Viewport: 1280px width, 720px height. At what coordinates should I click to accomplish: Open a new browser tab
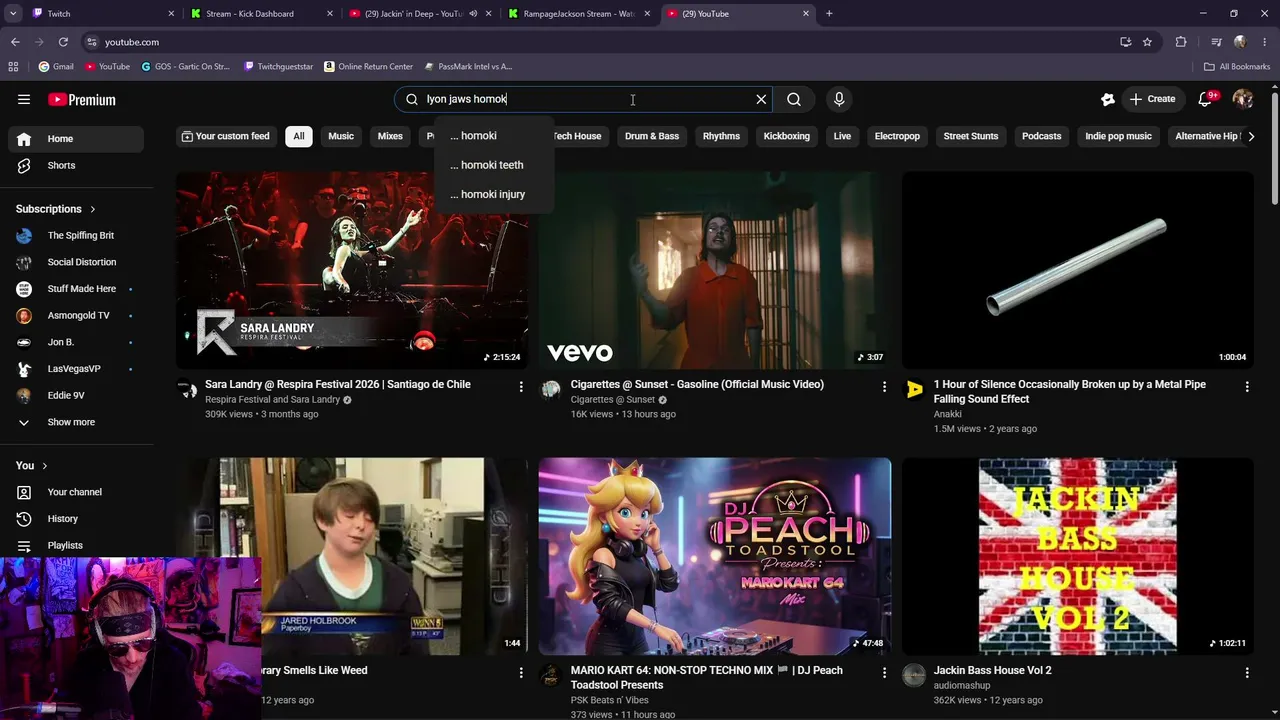(x=829, y=14)
